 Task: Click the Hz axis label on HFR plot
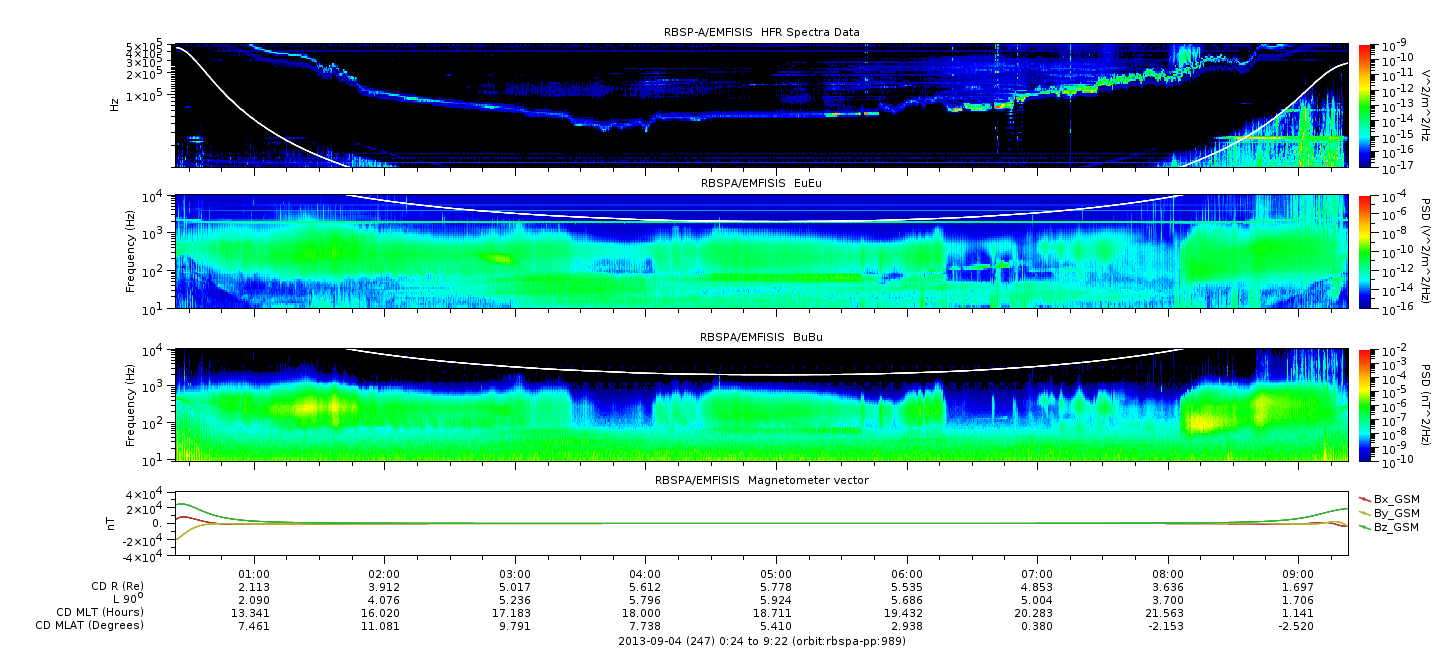[x=114, y=102]
